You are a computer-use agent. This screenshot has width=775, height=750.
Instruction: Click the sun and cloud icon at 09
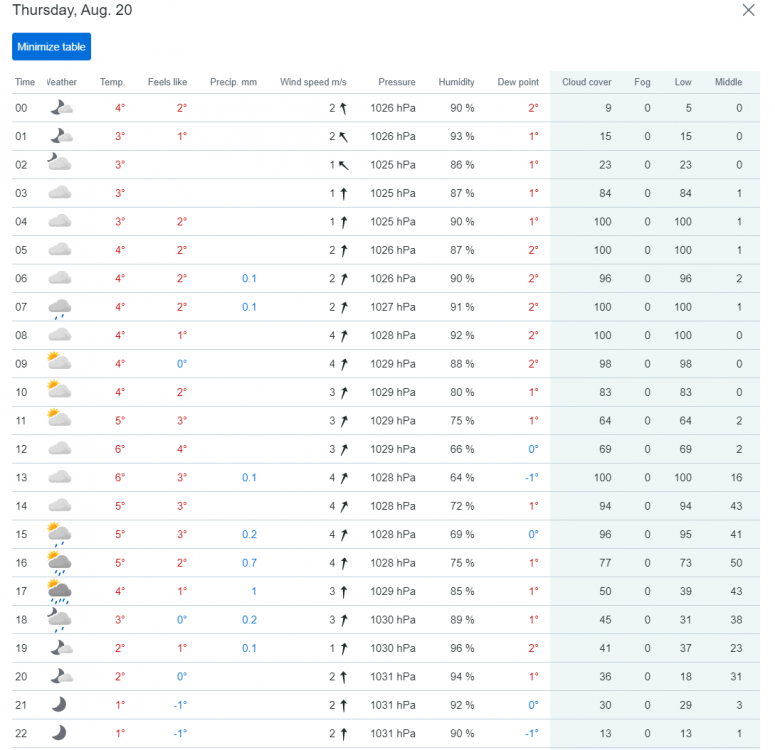(59, 363)
